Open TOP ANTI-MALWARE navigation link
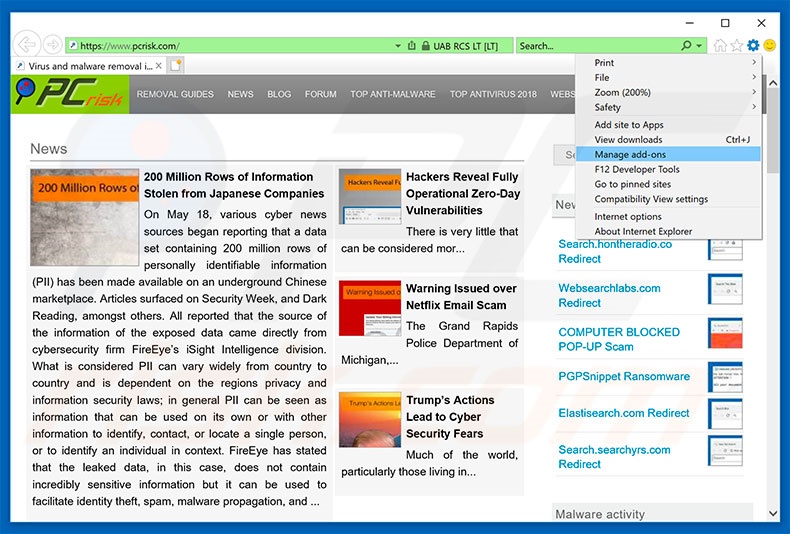The height and width of the screenshot is (534, 790). pos(392,94)
